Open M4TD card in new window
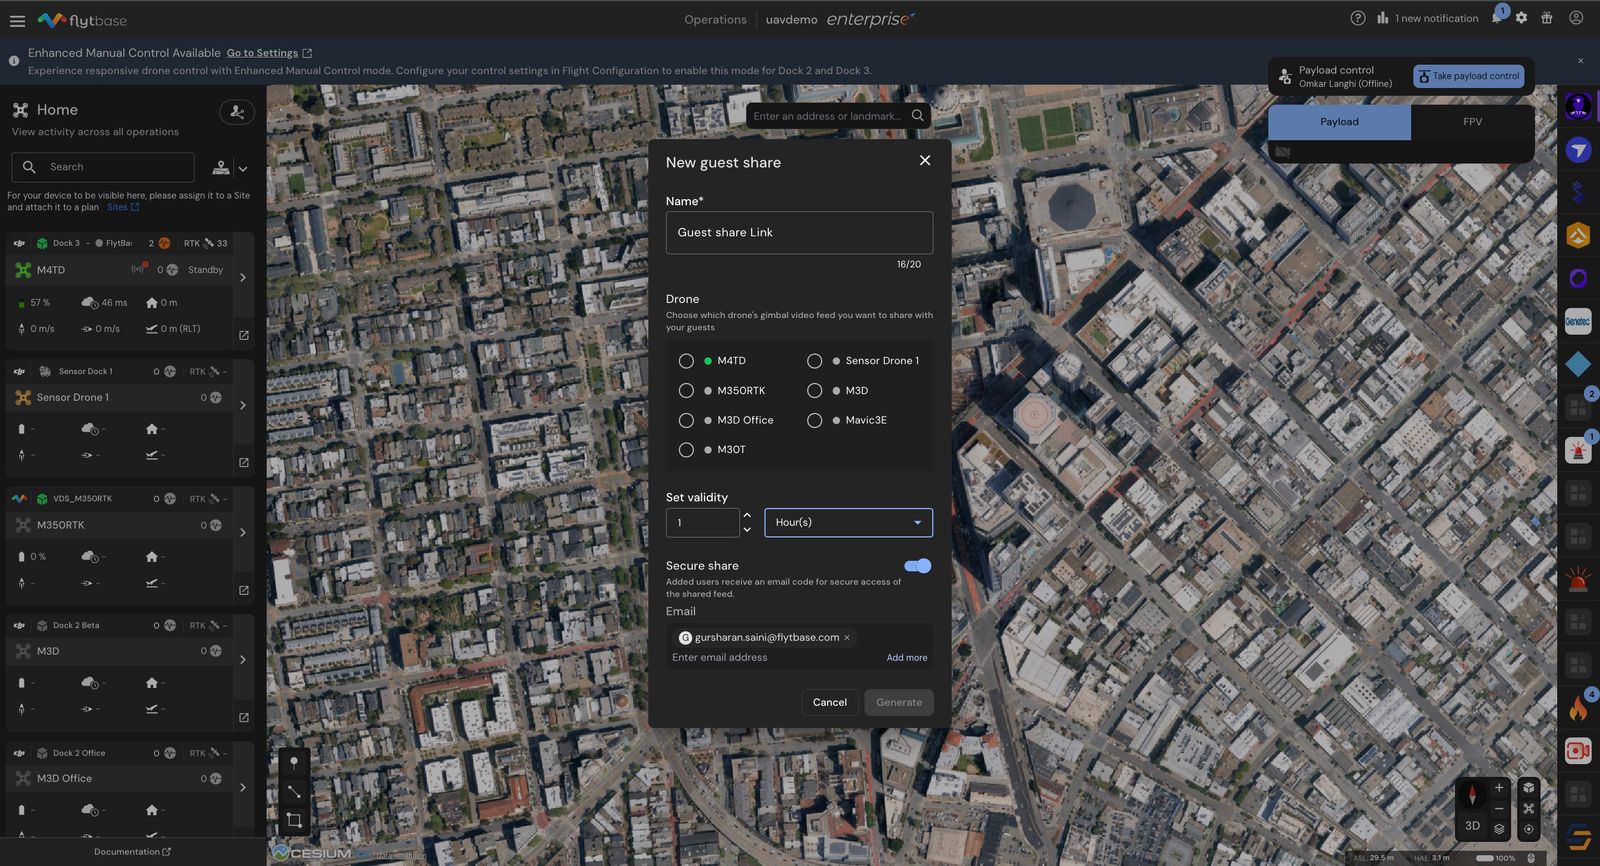The width and height of the screenshot is (1600, 866). 243,335
